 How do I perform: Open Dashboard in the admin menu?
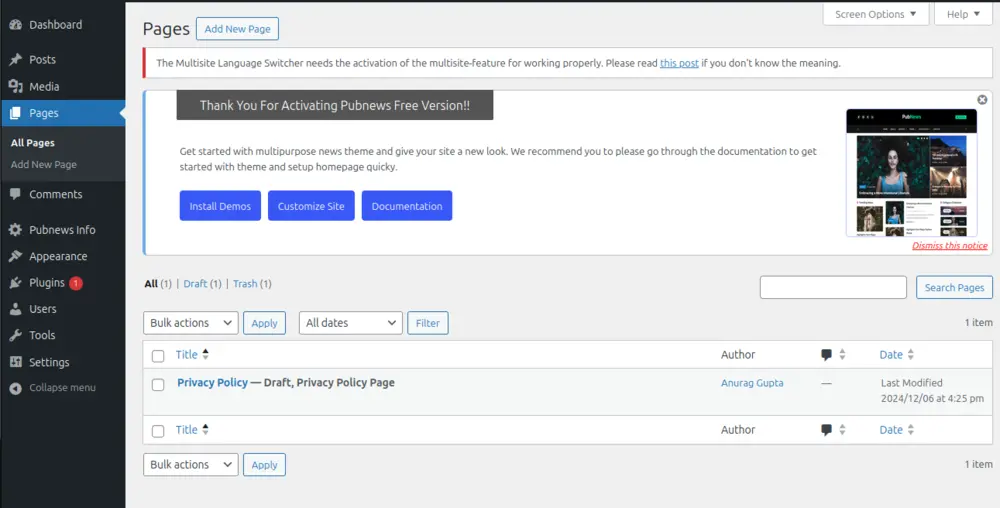[55, 25]
